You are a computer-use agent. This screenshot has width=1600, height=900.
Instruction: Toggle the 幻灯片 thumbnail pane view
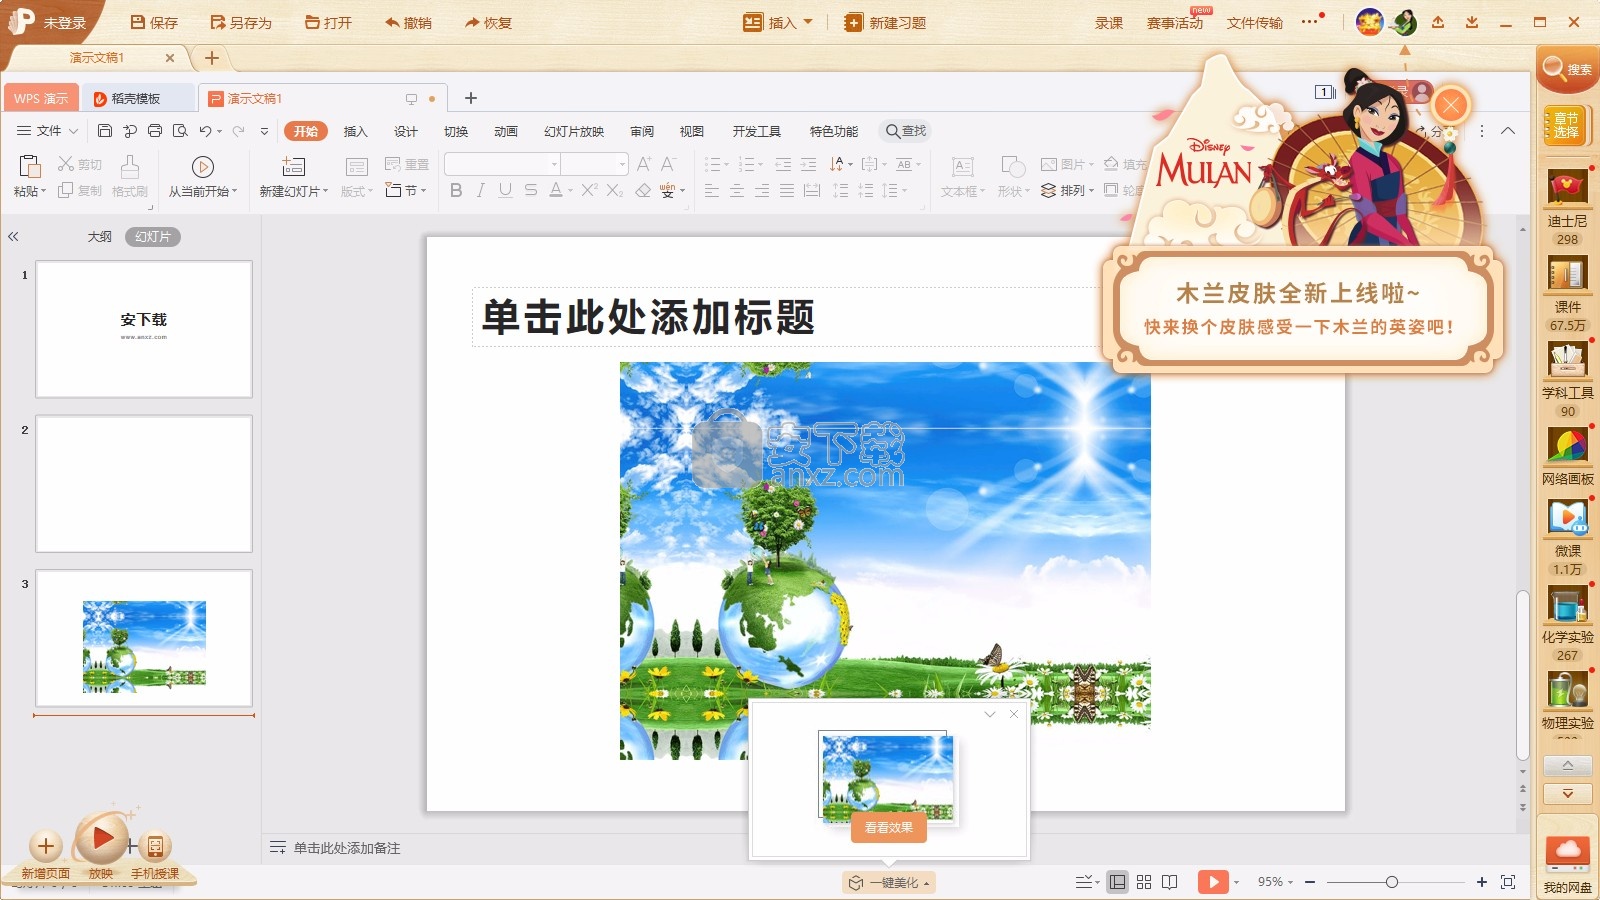point(153,237)
